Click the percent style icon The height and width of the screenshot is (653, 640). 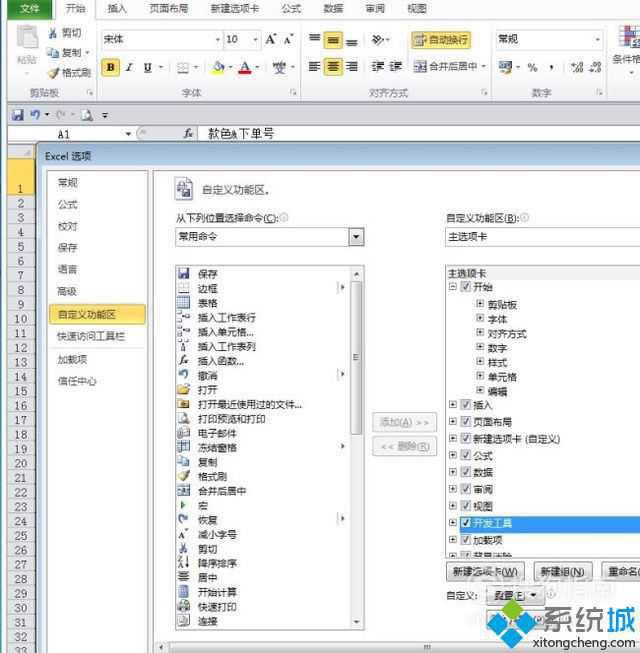pos(532,67)
